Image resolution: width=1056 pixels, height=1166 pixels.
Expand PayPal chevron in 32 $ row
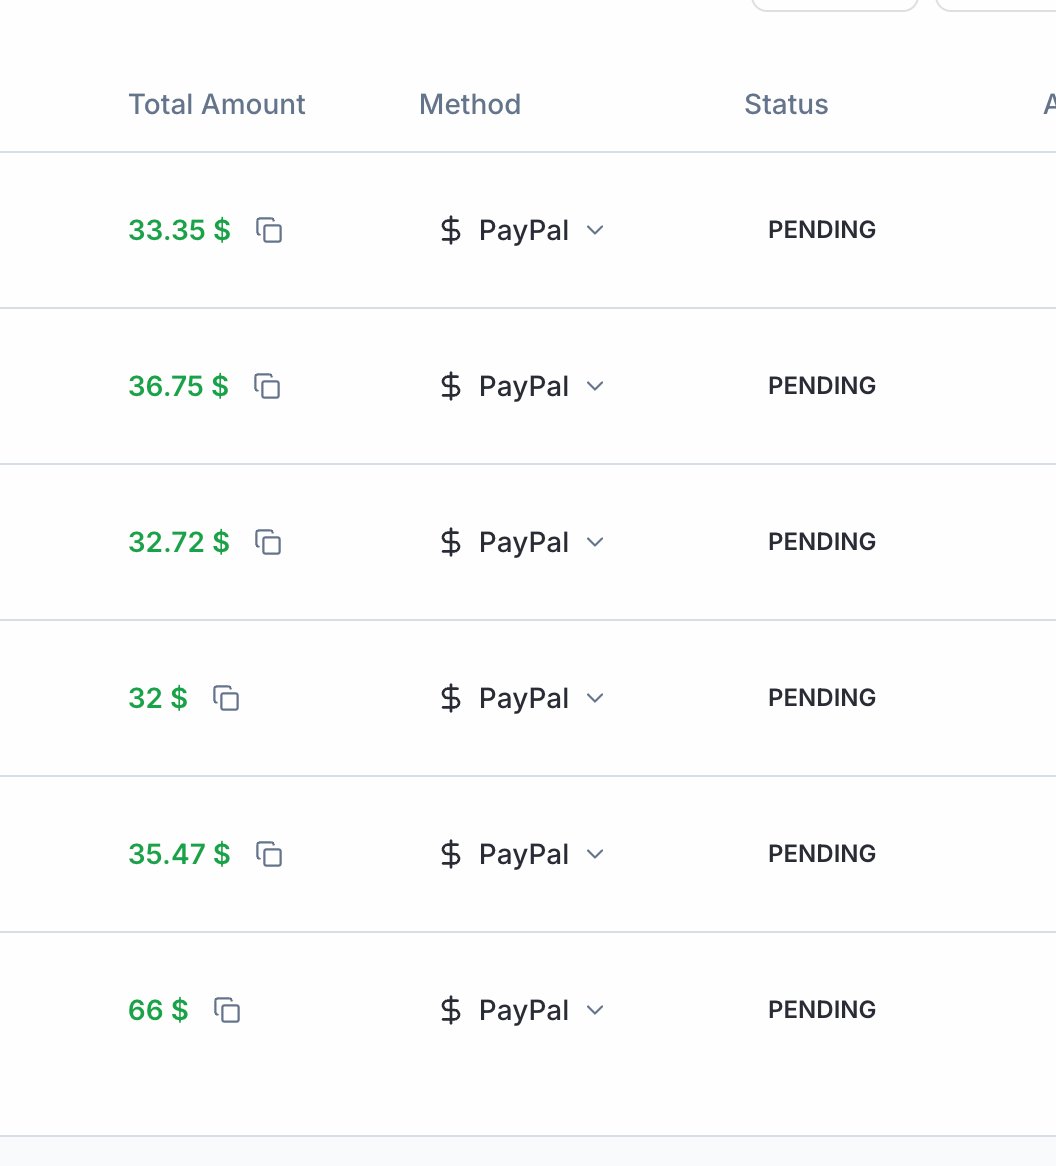[595, 698]
